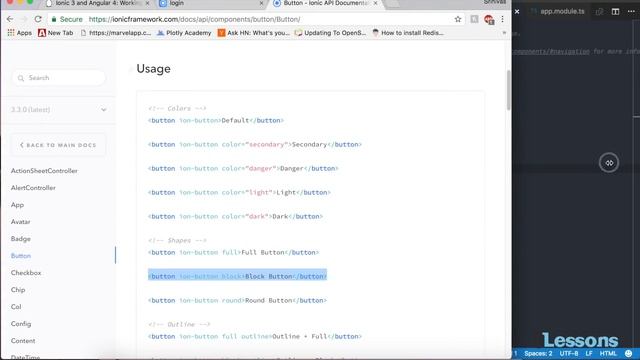Click the Light color button code line
This screenshot has width=640, height=360.
[x=239, y=193]
